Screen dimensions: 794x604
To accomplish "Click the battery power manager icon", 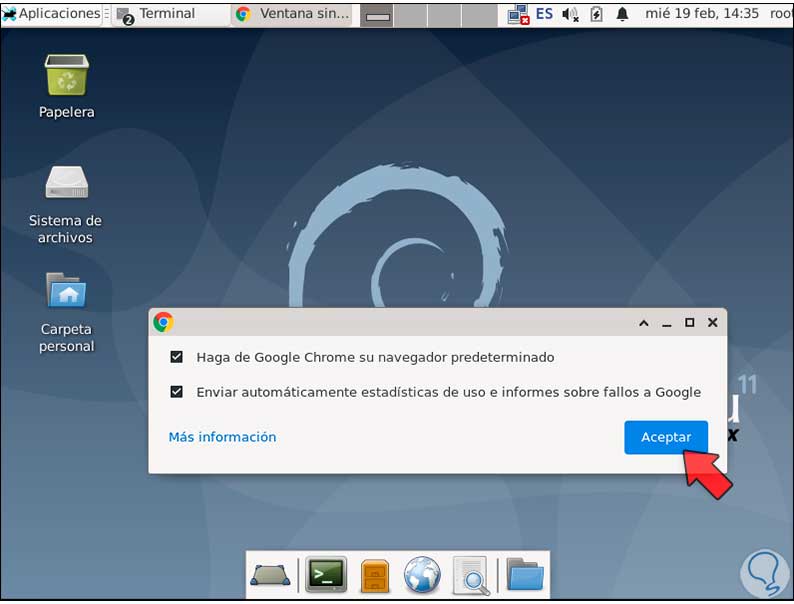I will click(x=597, y=14).
